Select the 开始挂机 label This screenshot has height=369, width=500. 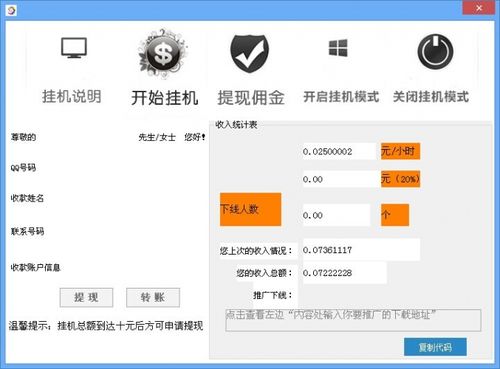pyautogui.click(x=165, y=98)
